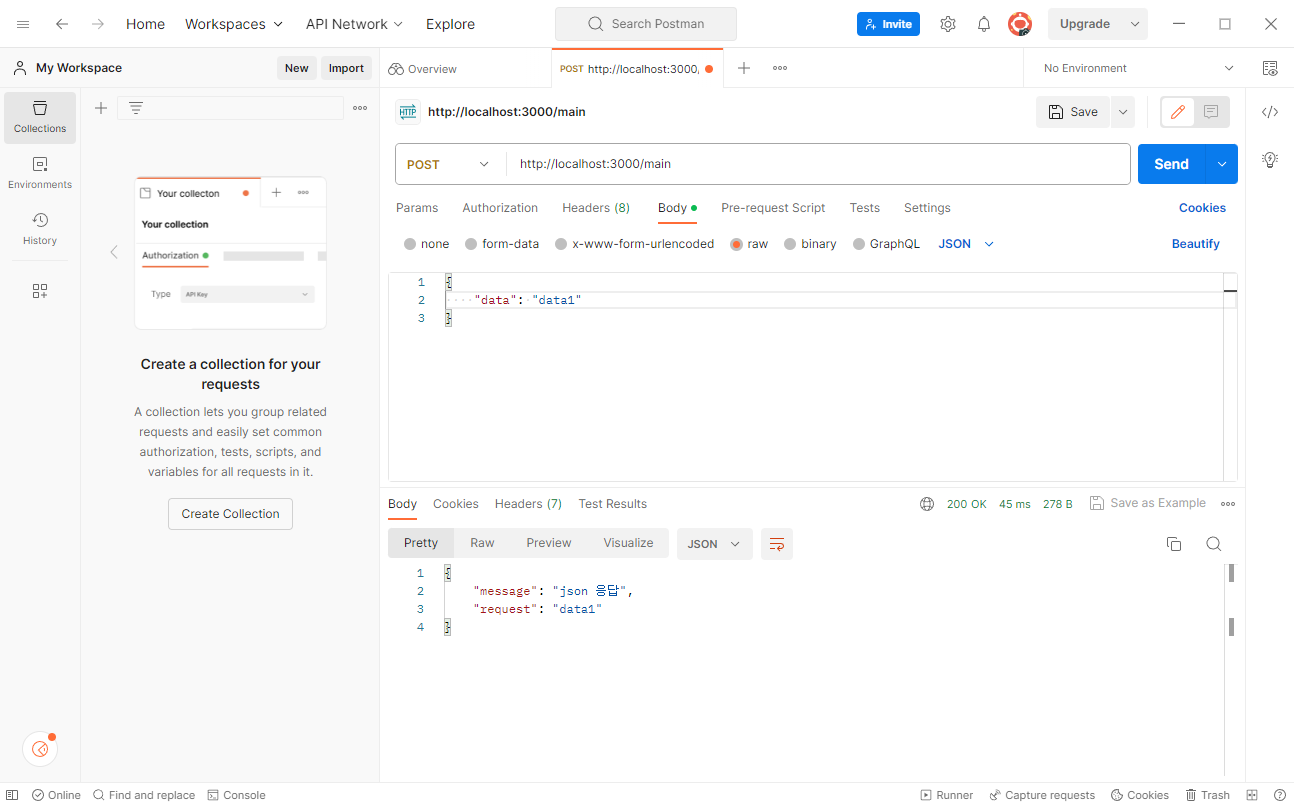The height and width of the screenshot is (807, 1294).
Task: Click the plus to create new collection
Action: (x=100, y=108)
